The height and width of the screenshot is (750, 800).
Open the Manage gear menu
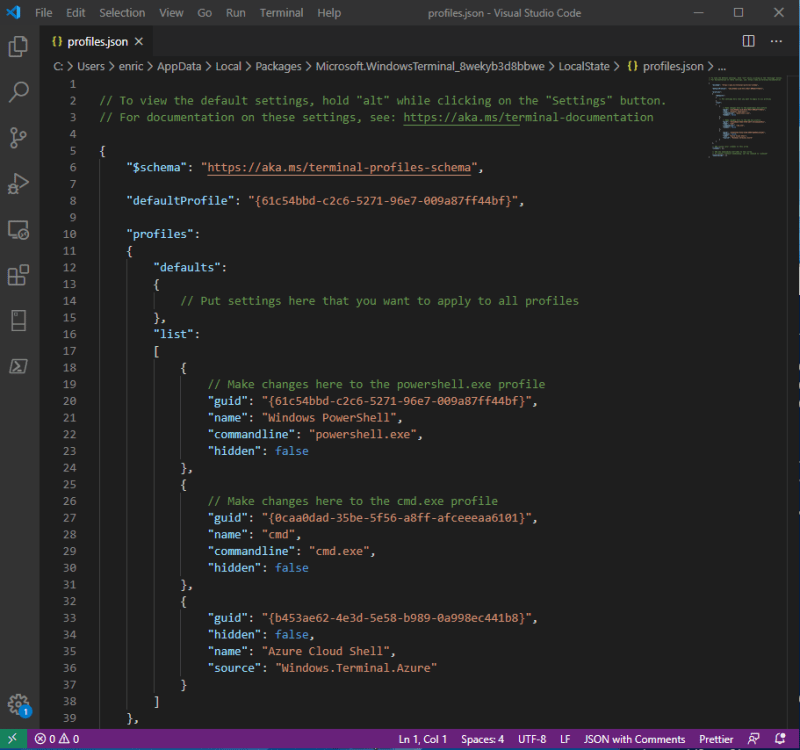18,705
